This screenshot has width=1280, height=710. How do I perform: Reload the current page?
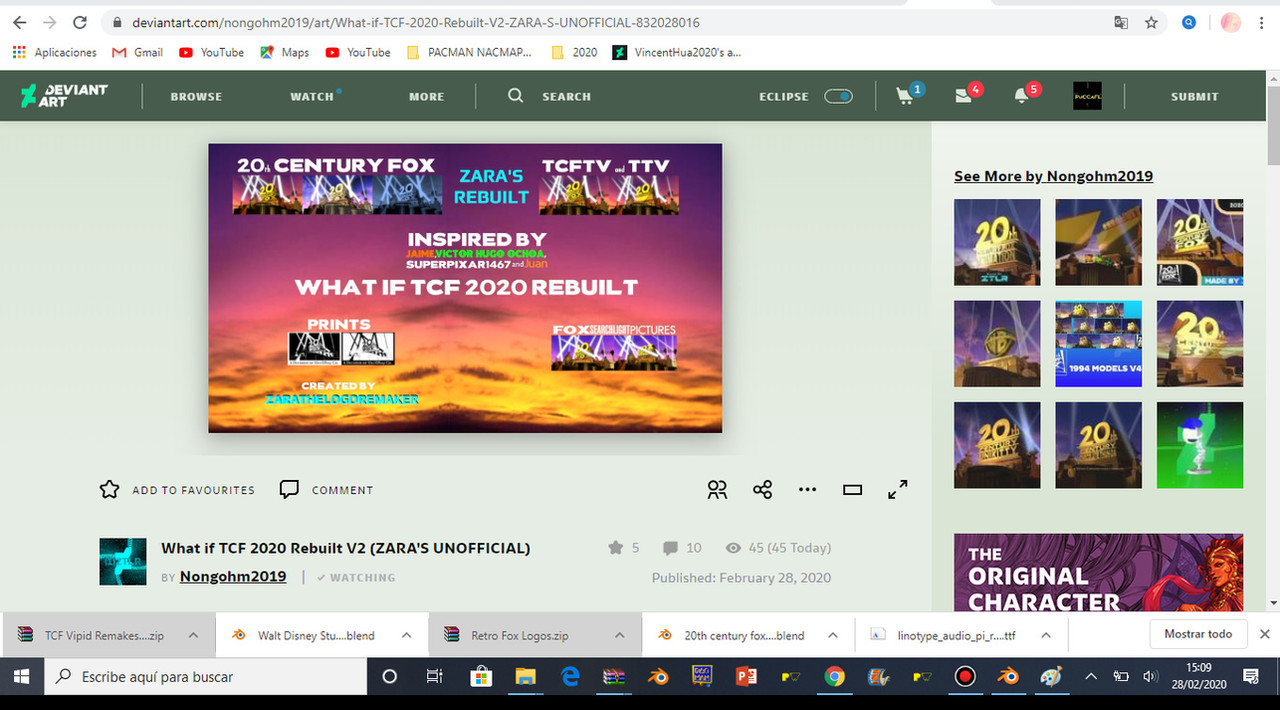tap(81, 22)
